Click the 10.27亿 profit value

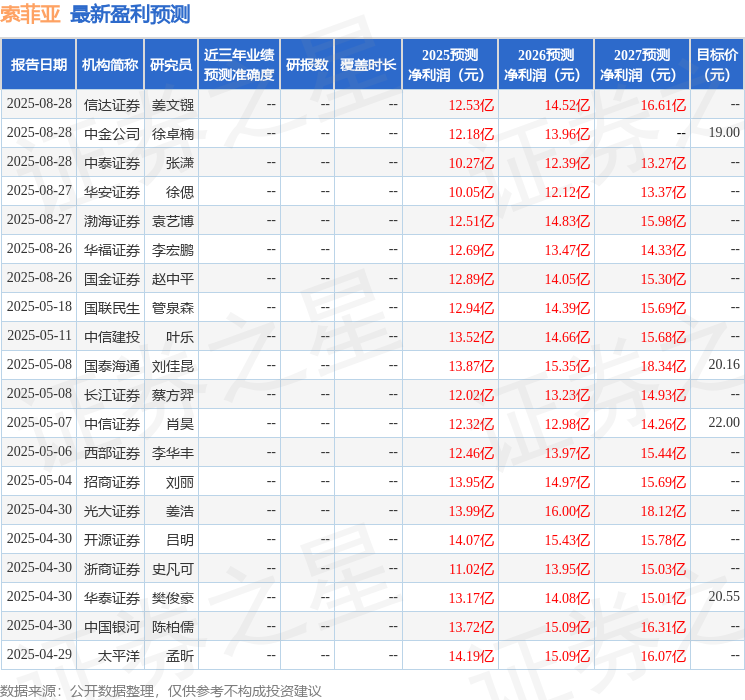point(471,163)
